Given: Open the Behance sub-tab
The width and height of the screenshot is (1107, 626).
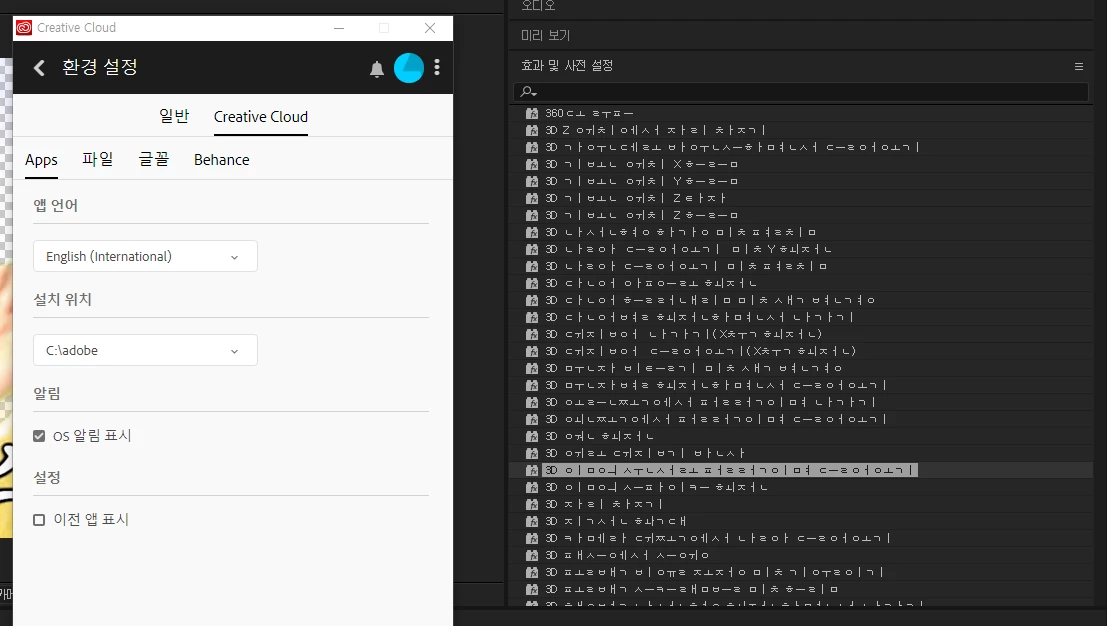Looking at the screenshot, I should click(x=222, y=160).
